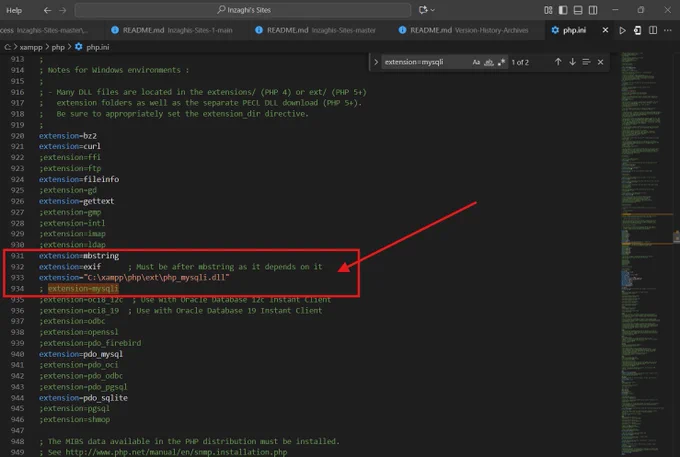680x457 pixels.
Task: Click the 'Notes for Windows environments' comment
Action: click(114, 70)
